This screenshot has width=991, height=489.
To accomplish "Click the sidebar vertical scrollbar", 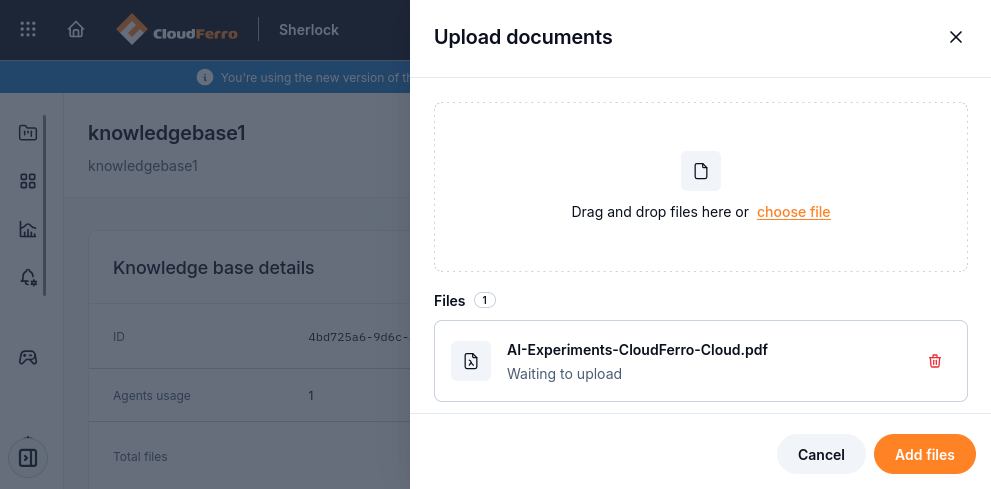I will point(44,205).
